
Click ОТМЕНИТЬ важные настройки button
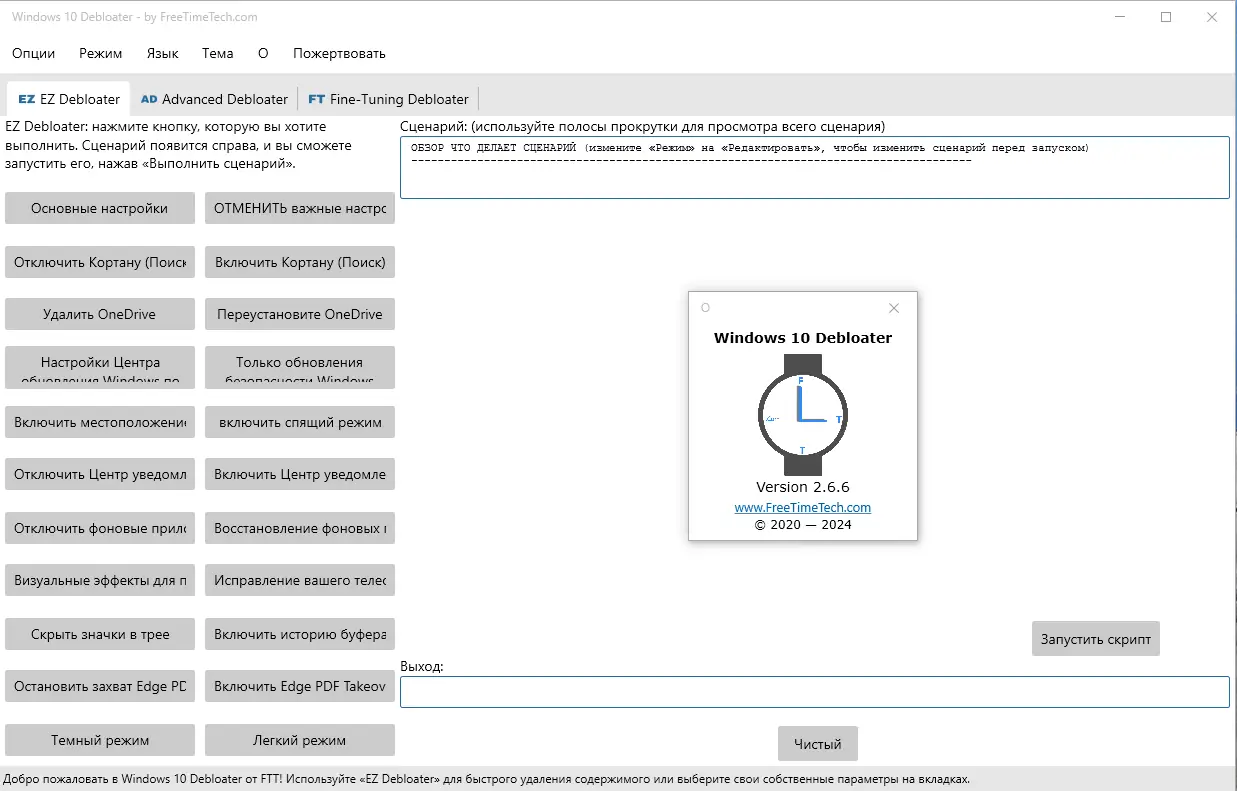point(300,209)
